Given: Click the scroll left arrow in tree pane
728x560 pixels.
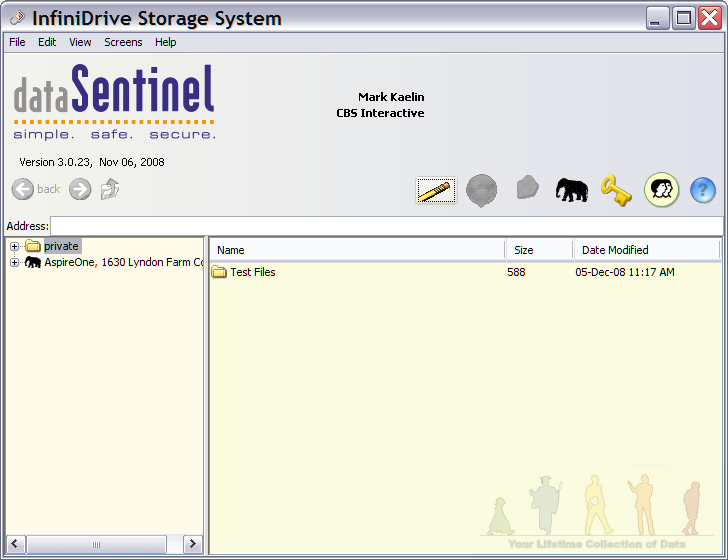Looking at the screenshot, I should 15,544.
